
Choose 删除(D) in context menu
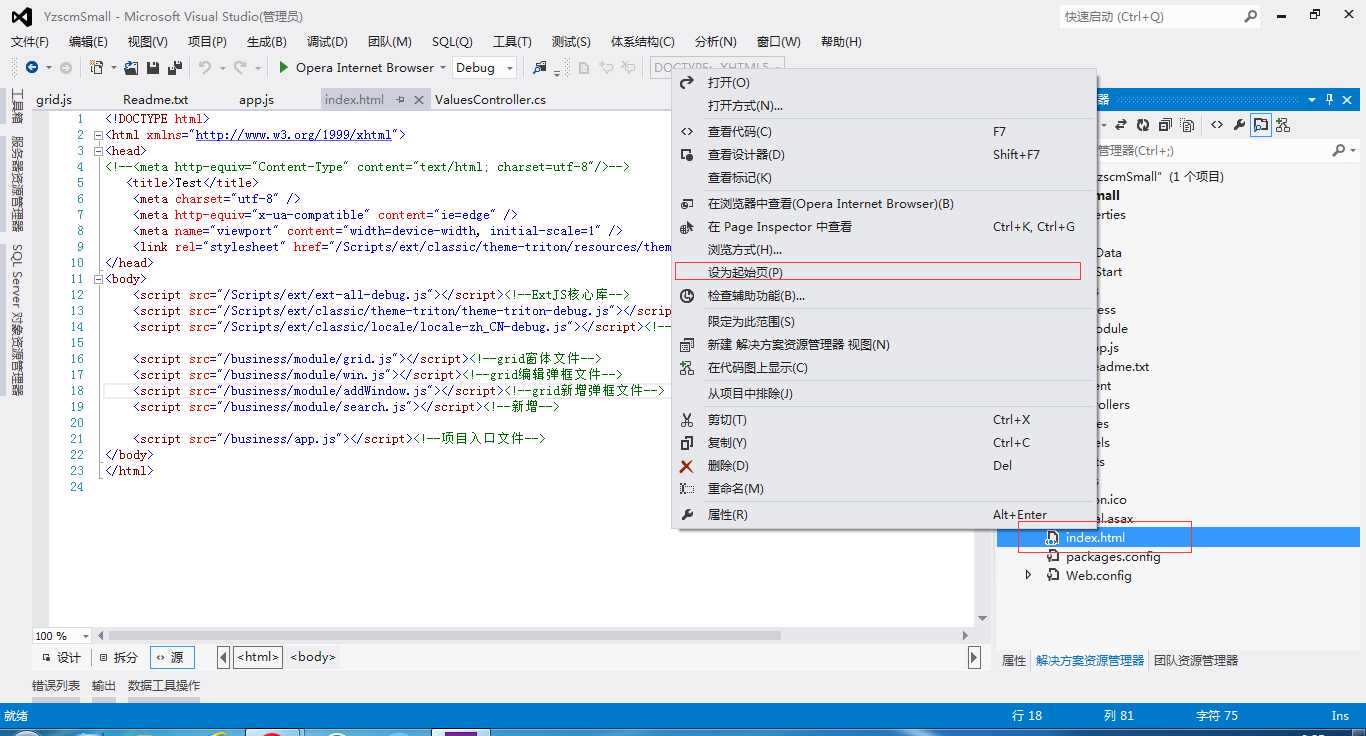pyautogui.click(x=885, y=465)
